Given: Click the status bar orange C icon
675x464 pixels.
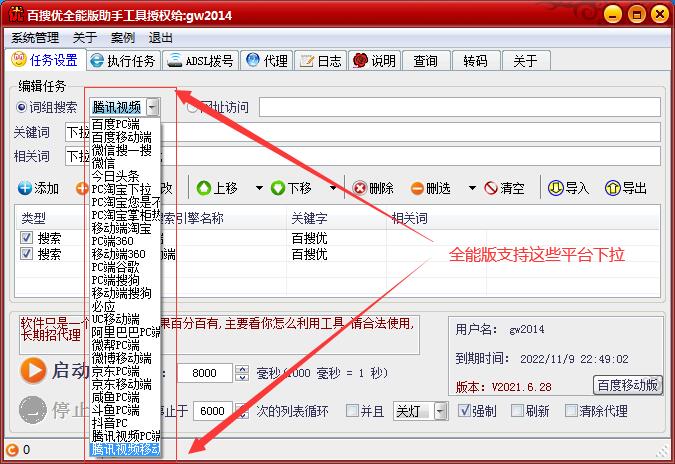Looking at the screenshot, I should (12, 450).
